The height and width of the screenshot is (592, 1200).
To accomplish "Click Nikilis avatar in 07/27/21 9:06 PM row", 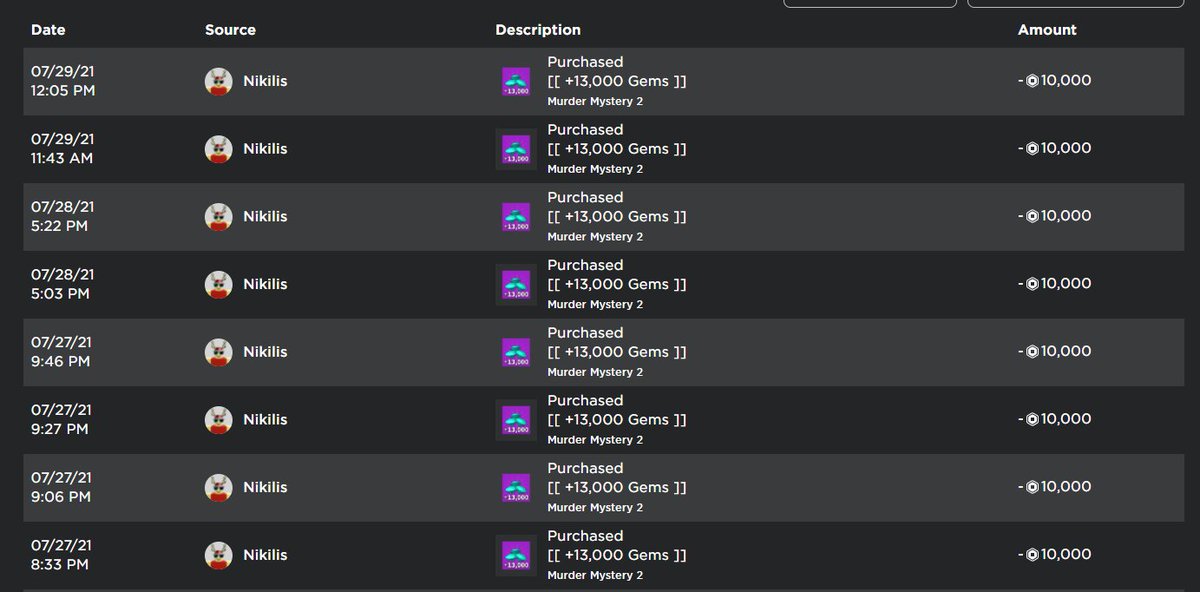I will [x=219, y=487].
